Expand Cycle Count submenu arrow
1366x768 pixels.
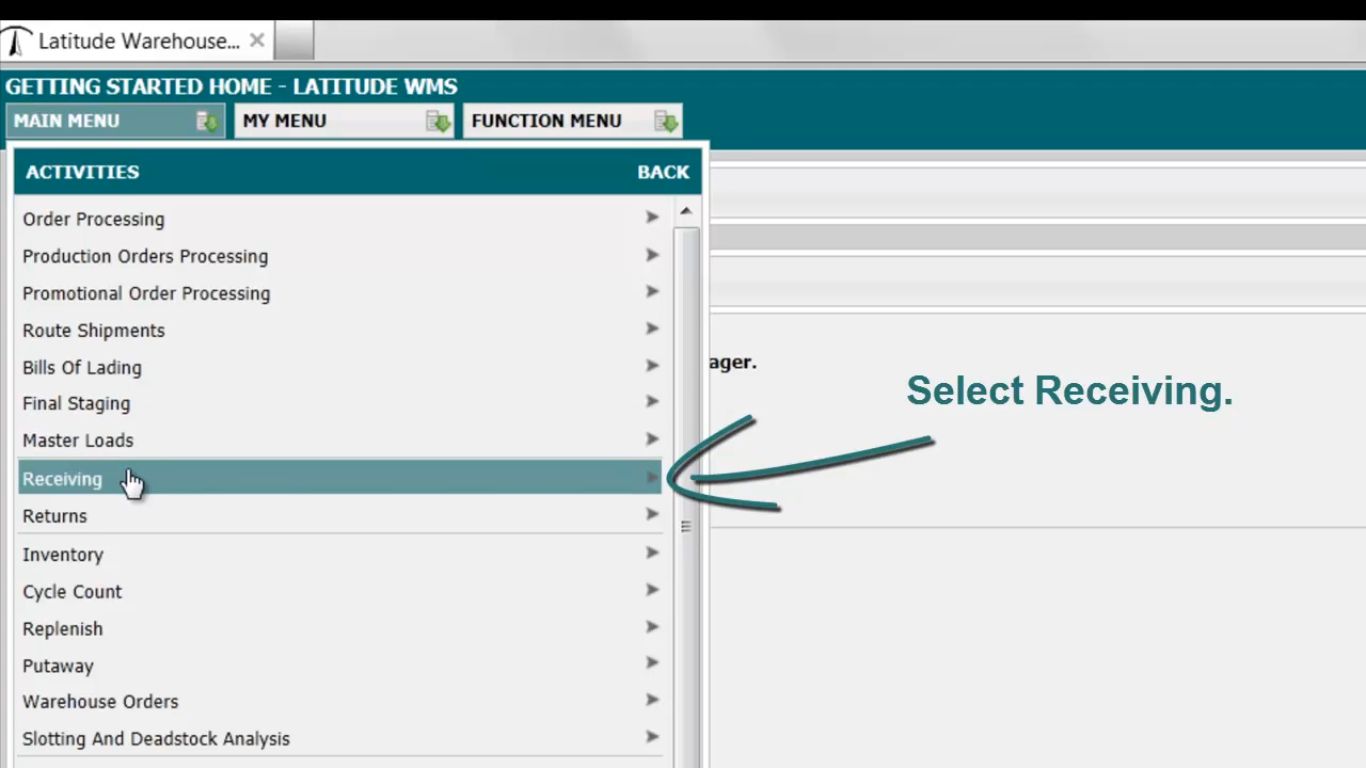point(652,589)
